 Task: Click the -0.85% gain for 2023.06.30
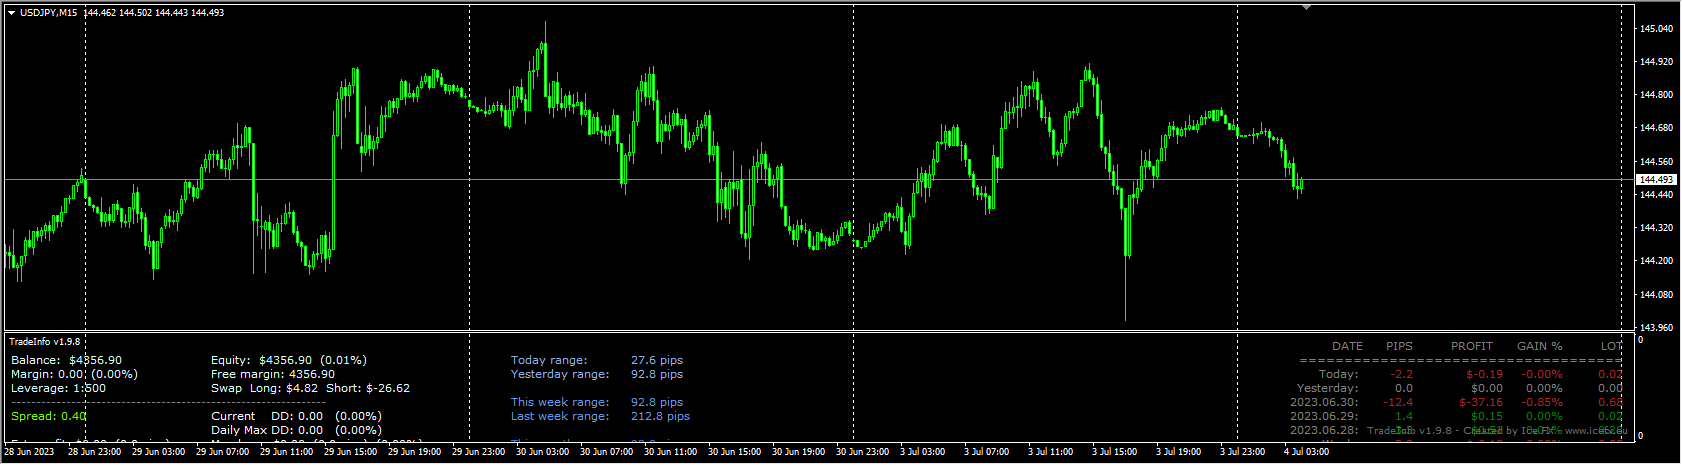click(x=1542, y=402)
